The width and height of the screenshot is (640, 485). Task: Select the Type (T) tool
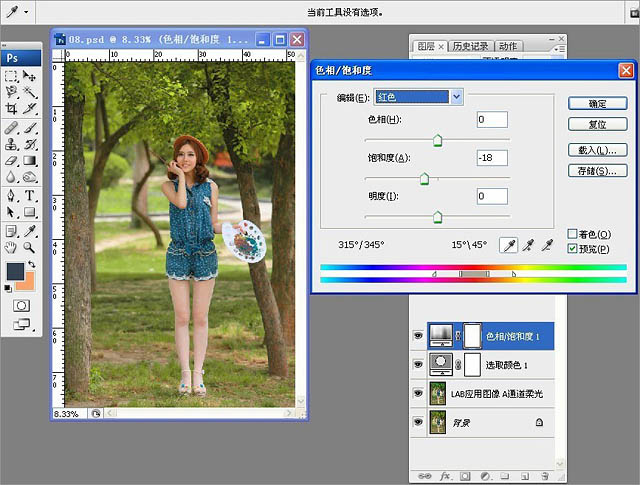pyautogui.click(x=30, y=195)
